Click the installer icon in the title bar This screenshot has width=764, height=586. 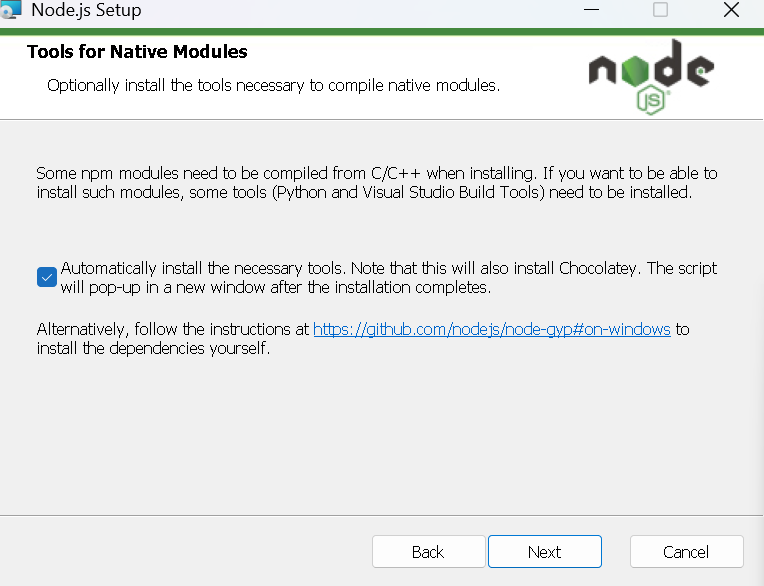(11, 11)
